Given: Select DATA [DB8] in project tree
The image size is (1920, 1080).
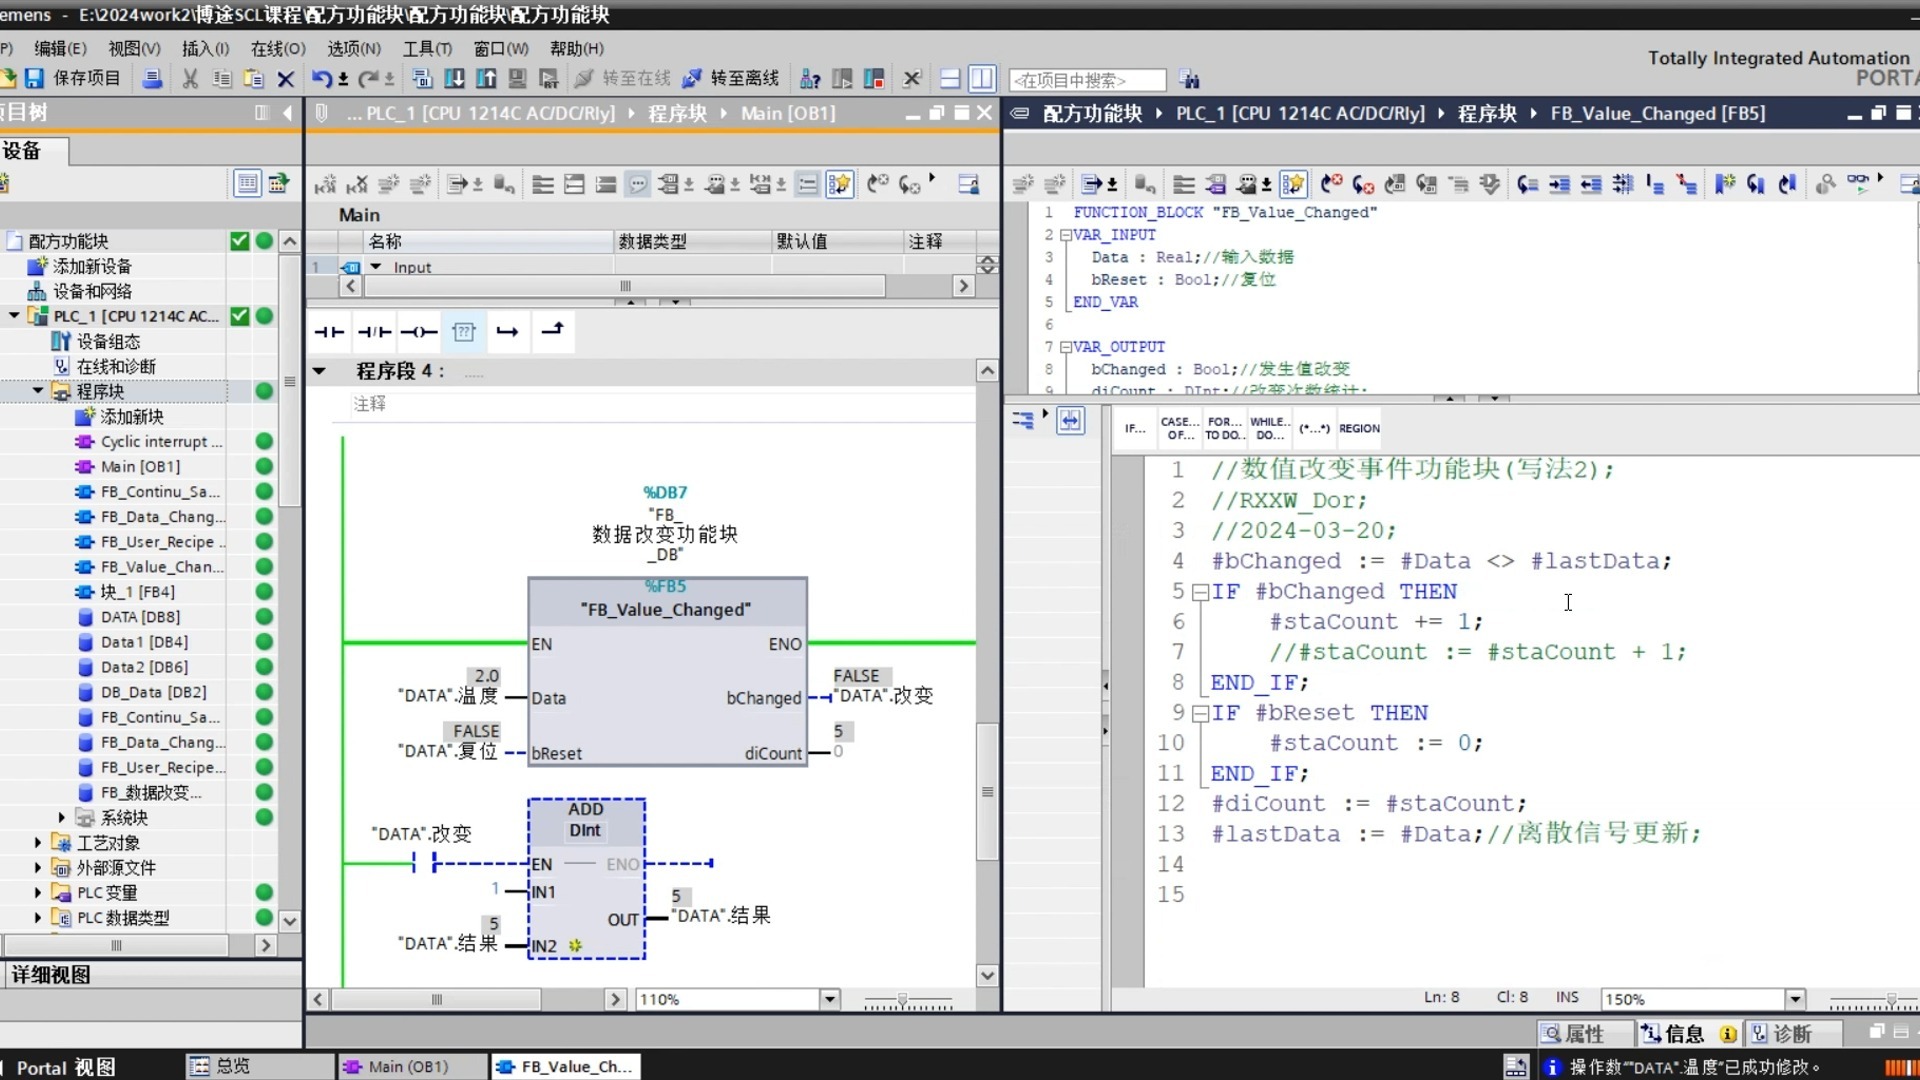Looking at the screenshot, I should [140, 616].
